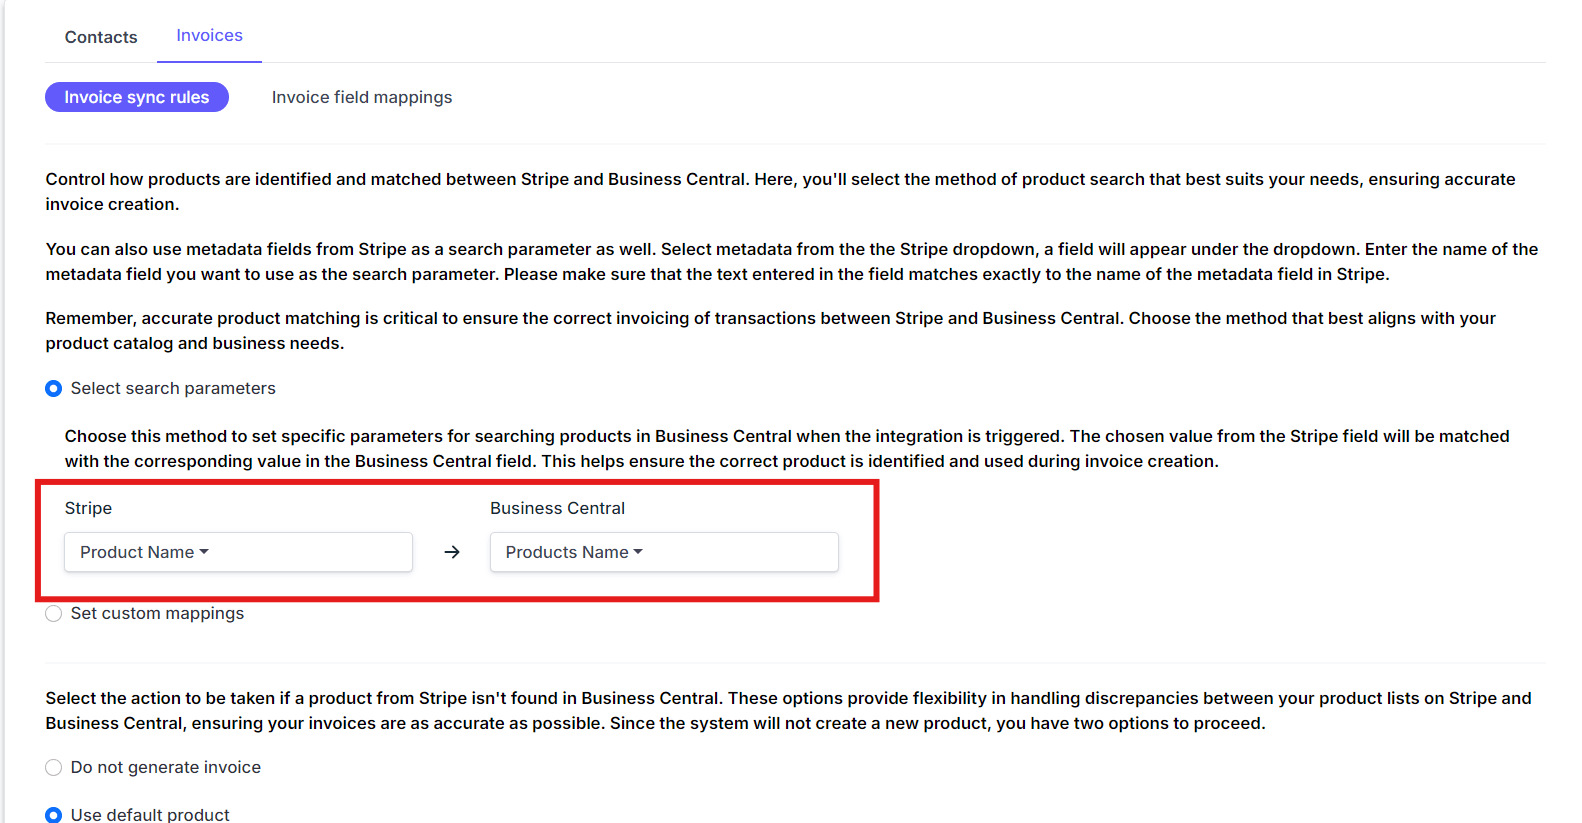
Task: Click the 'Select search parameters' label text
Action: [x=173, y=388]
